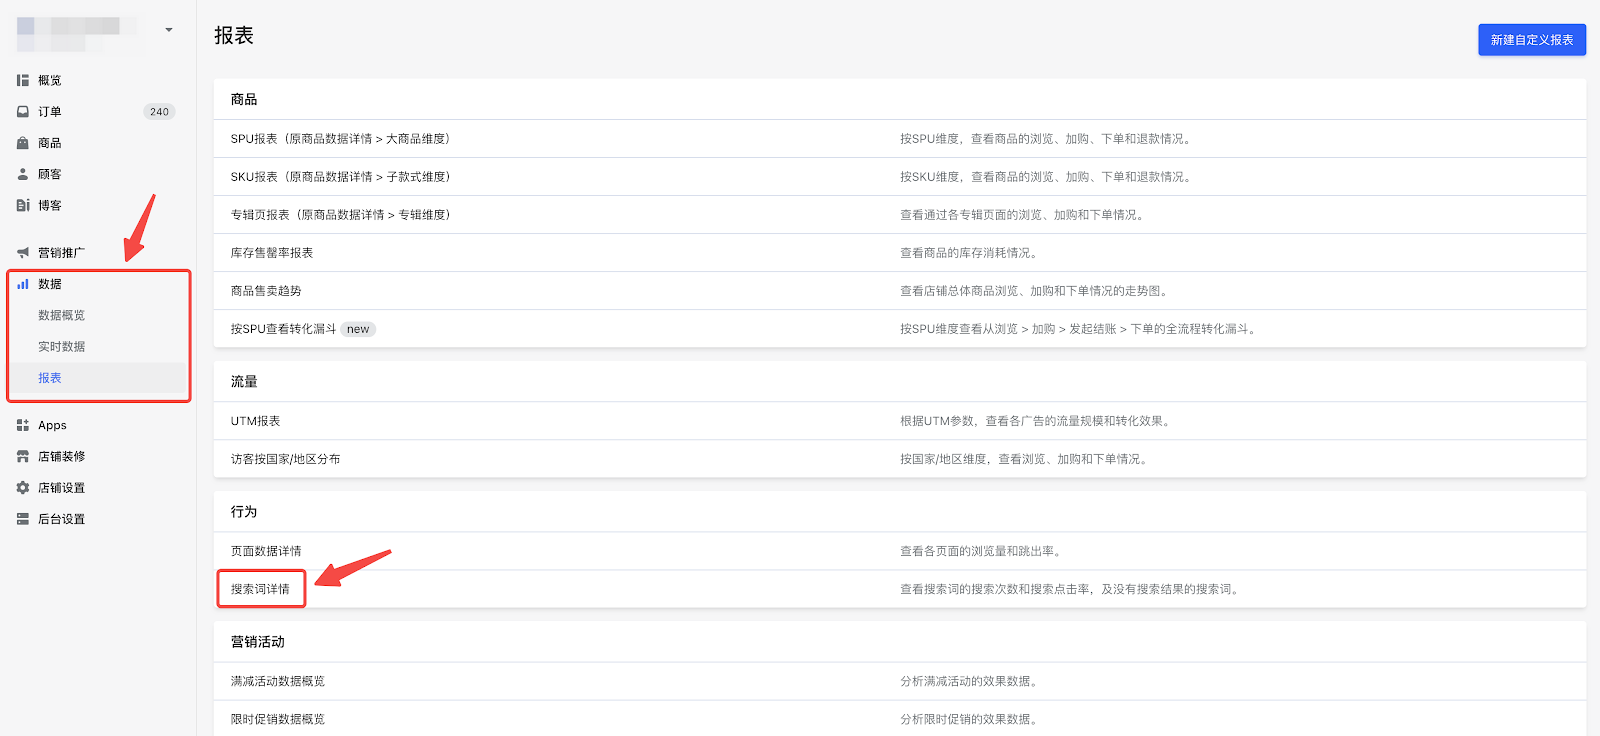1600x736 pixels.
Task: Open 数据概览 in the sidebar submenu
Action: 61,315
